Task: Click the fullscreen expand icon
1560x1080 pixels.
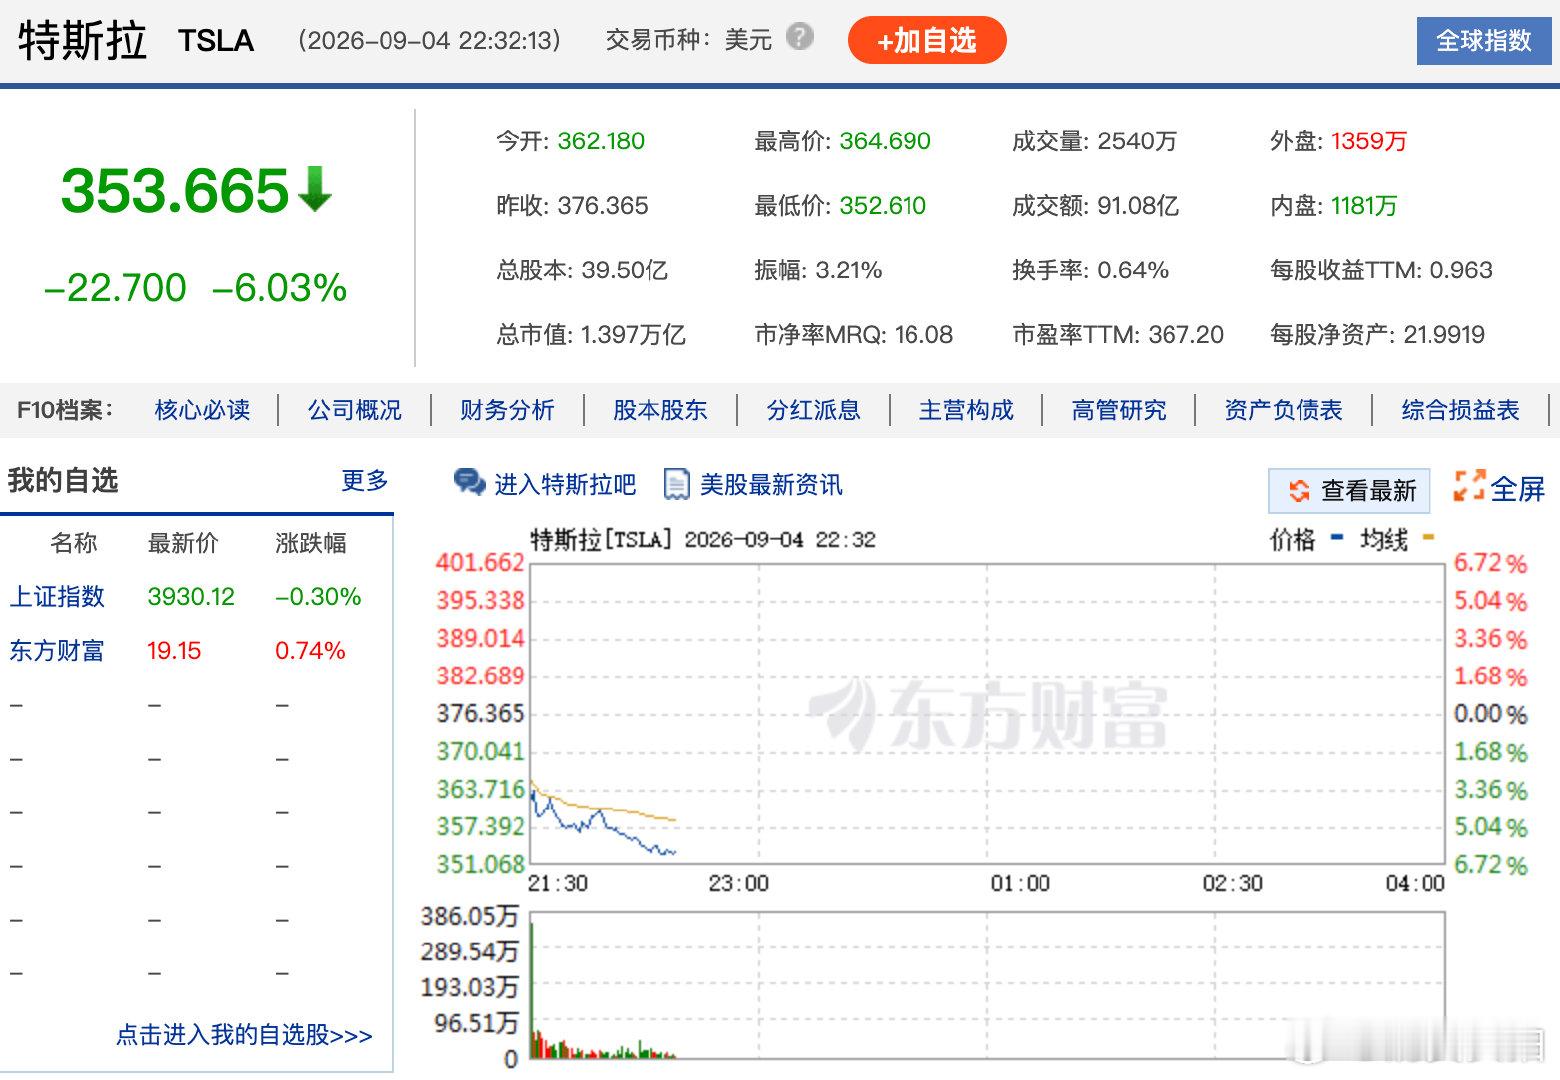Action: click(x=1468, y=486)
